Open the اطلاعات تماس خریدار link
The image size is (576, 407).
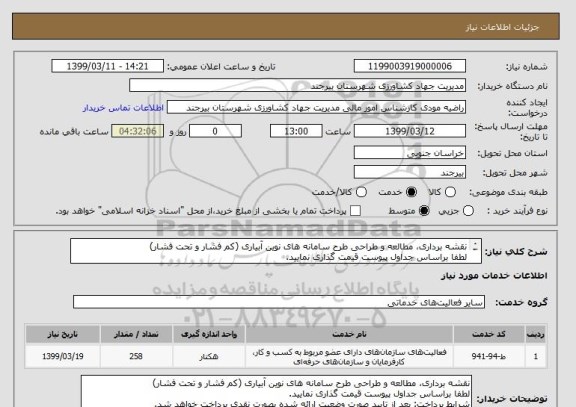tap(123, 108)
